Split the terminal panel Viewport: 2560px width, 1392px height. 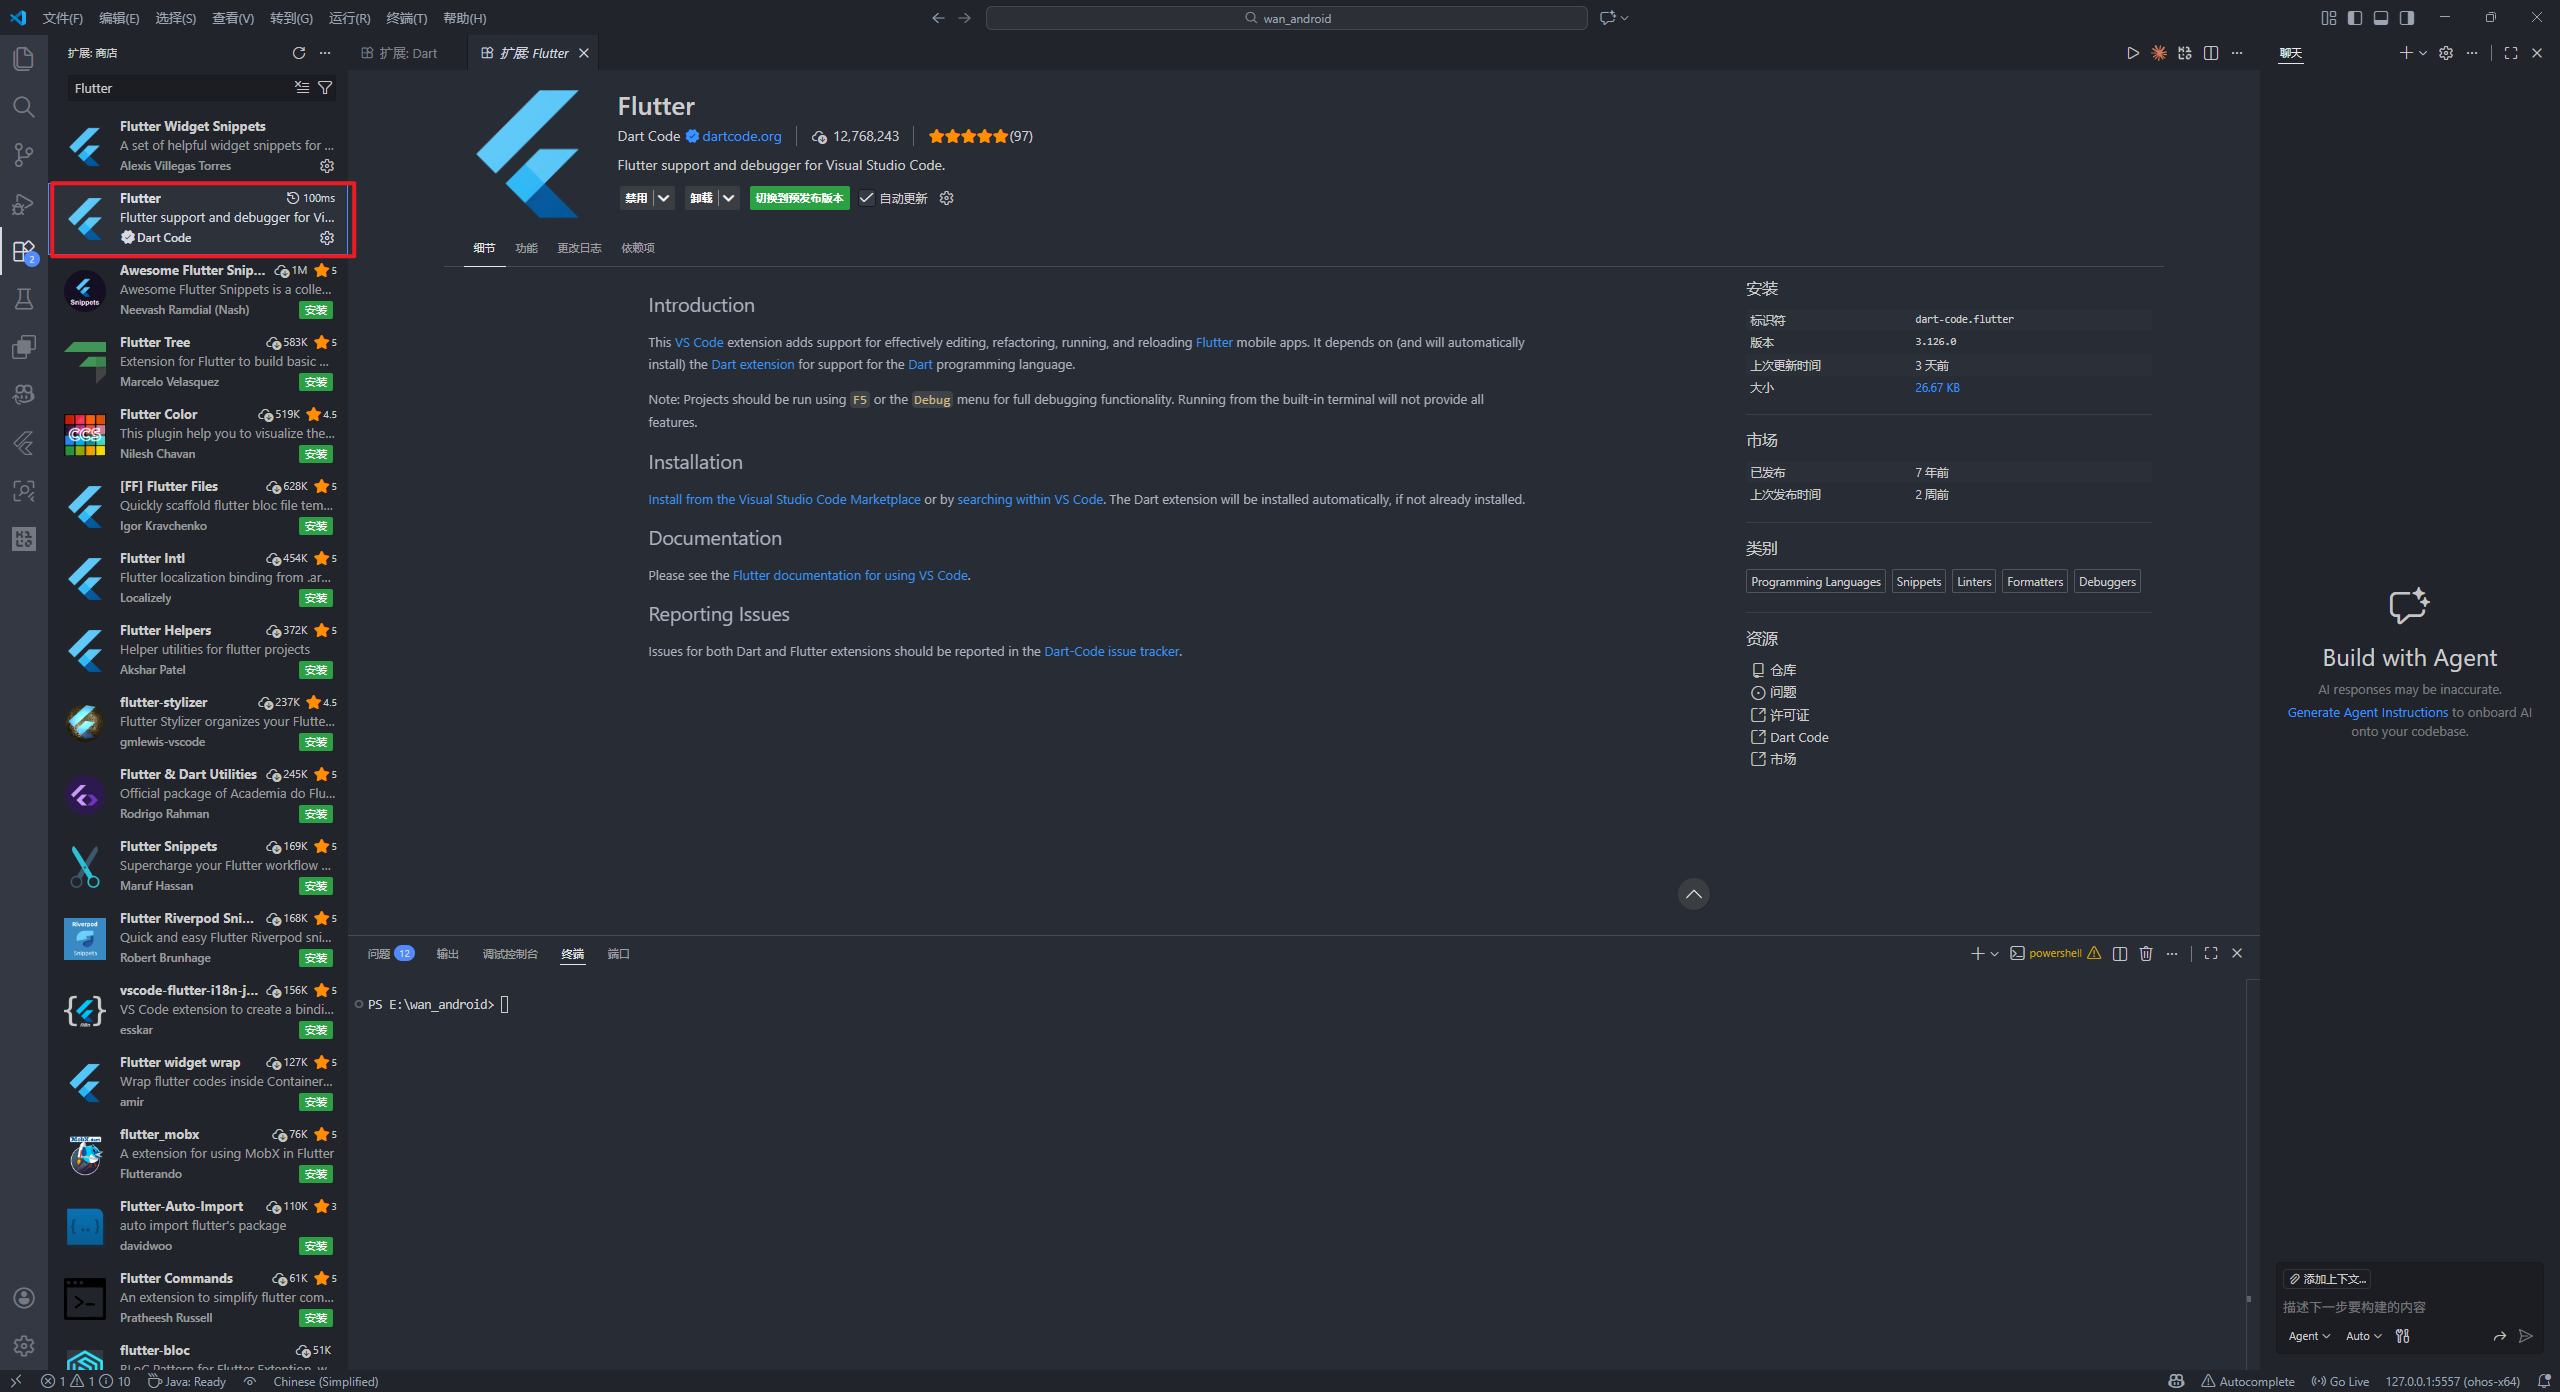tap(2119, 953)
